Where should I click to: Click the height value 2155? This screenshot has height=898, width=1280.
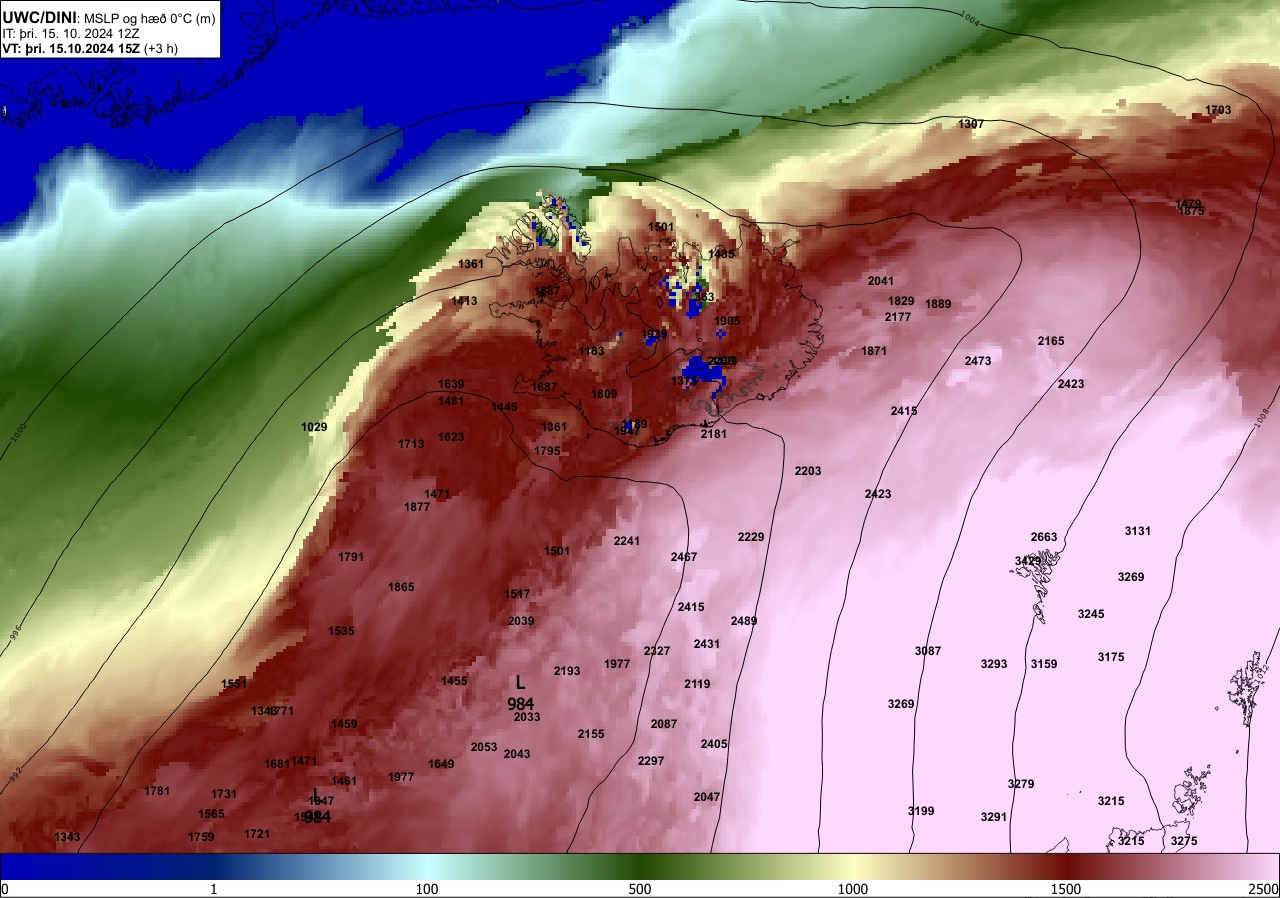[591, 734]
